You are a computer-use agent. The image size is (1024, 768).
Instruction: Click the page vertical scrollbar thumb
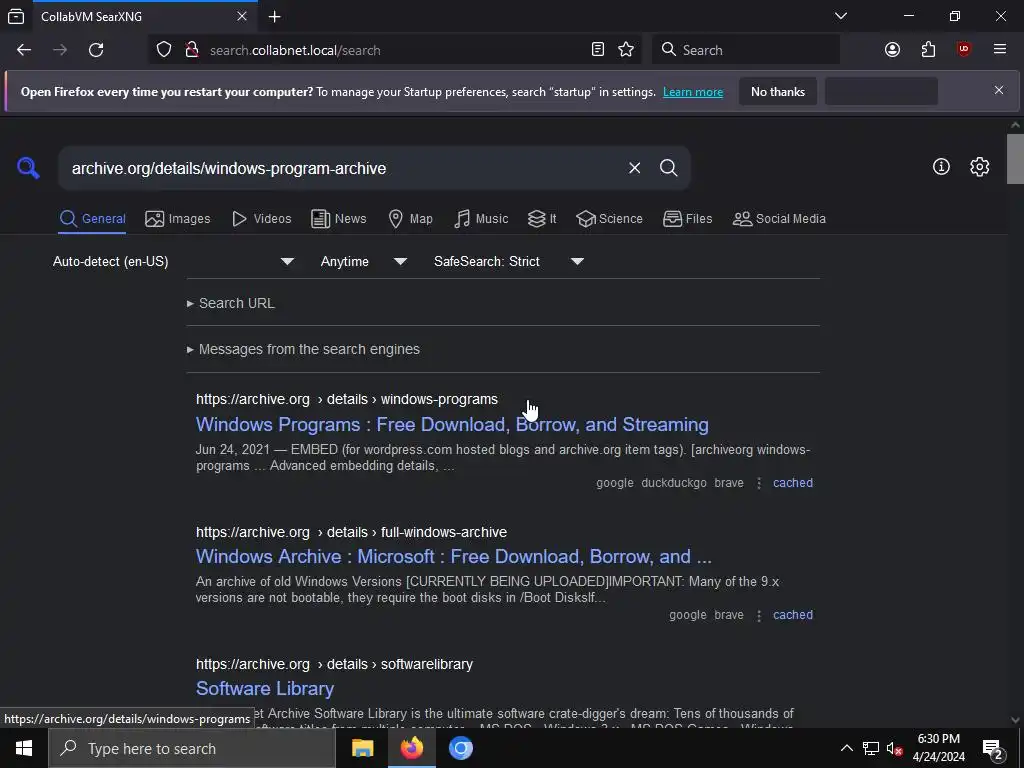point(1015,159)
